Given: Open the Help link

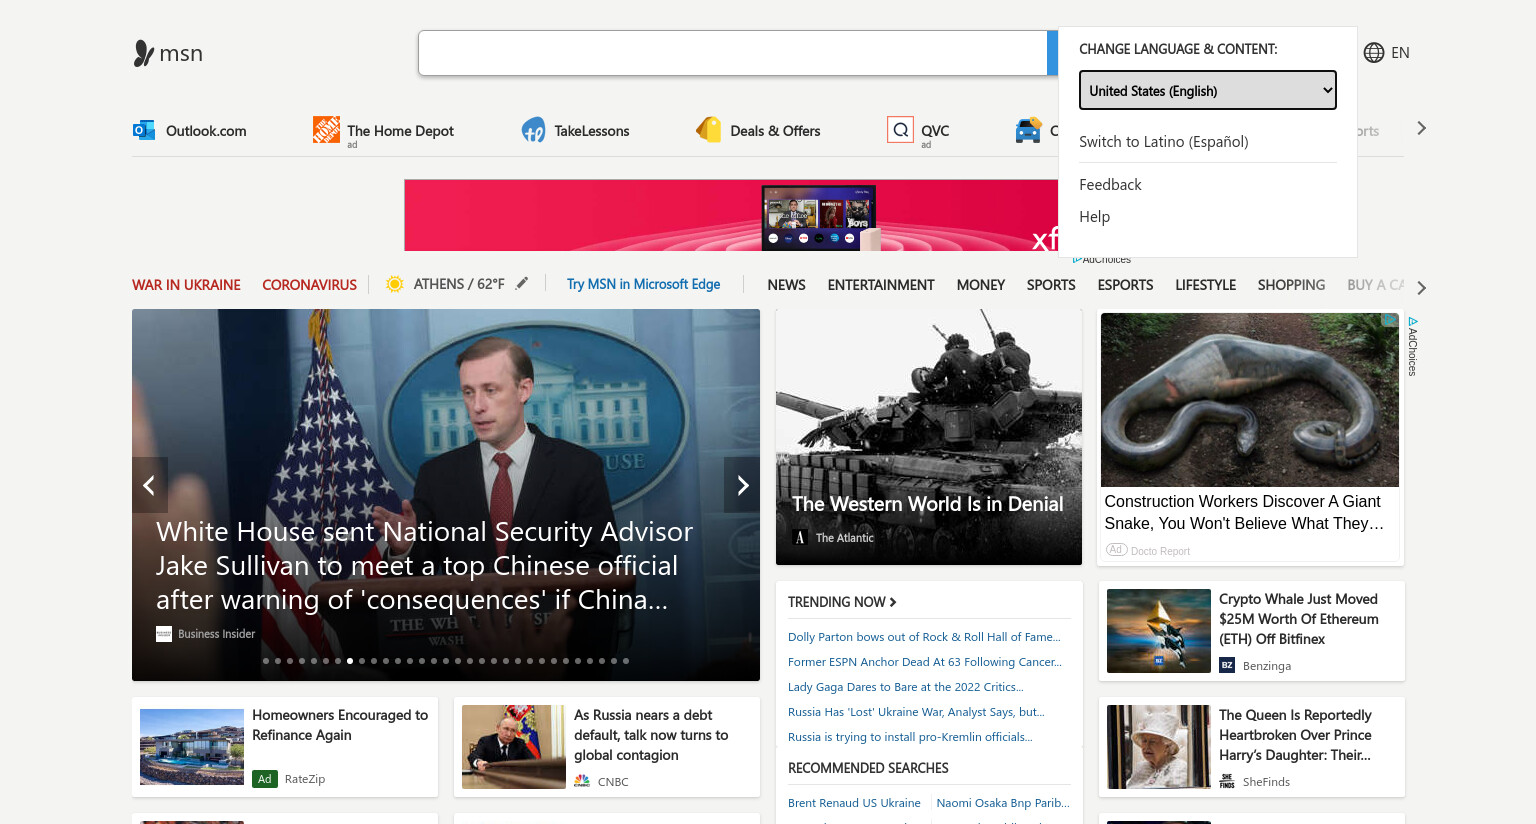Looking at the screenshot, I should click(1094, 217).
